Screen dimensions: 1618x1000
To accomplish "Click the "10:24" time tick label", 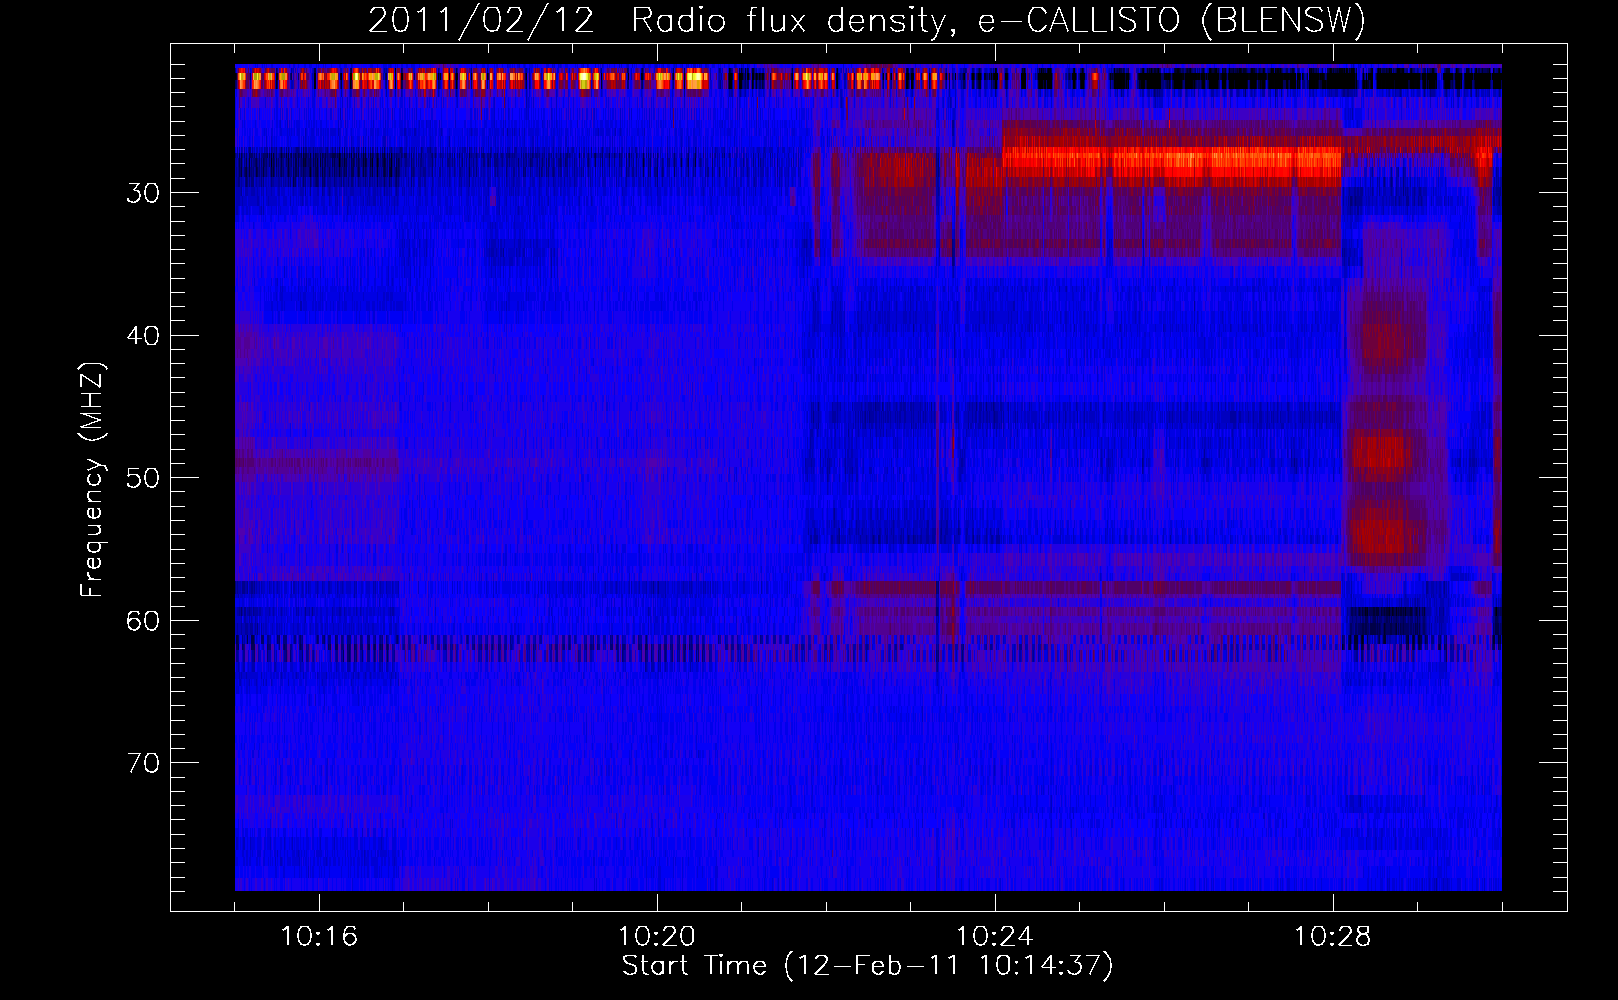I will (995, 937).
